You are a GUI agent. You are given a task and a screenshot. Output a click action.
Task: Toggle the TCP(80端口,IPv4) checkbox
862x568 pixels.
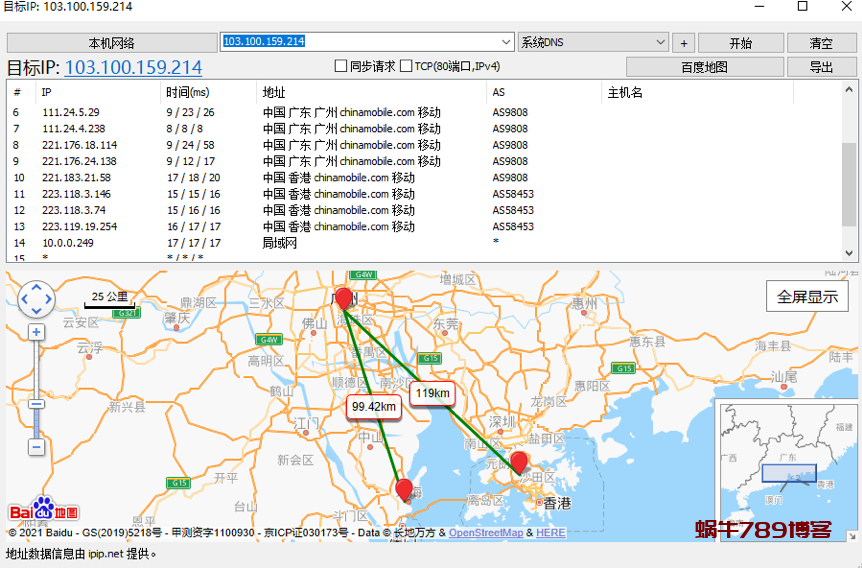tap(406, 67)
